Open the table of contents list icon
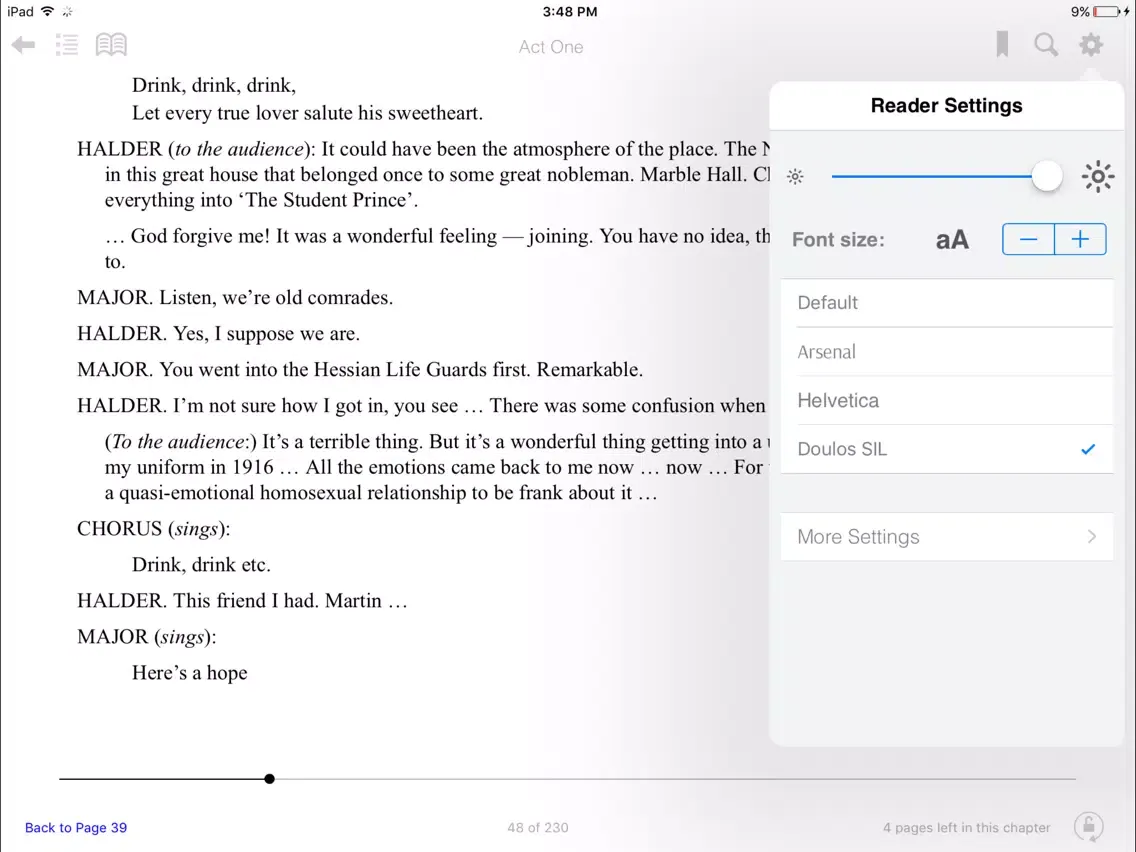Screen dimensions: 1136x852 coord(67,45)
